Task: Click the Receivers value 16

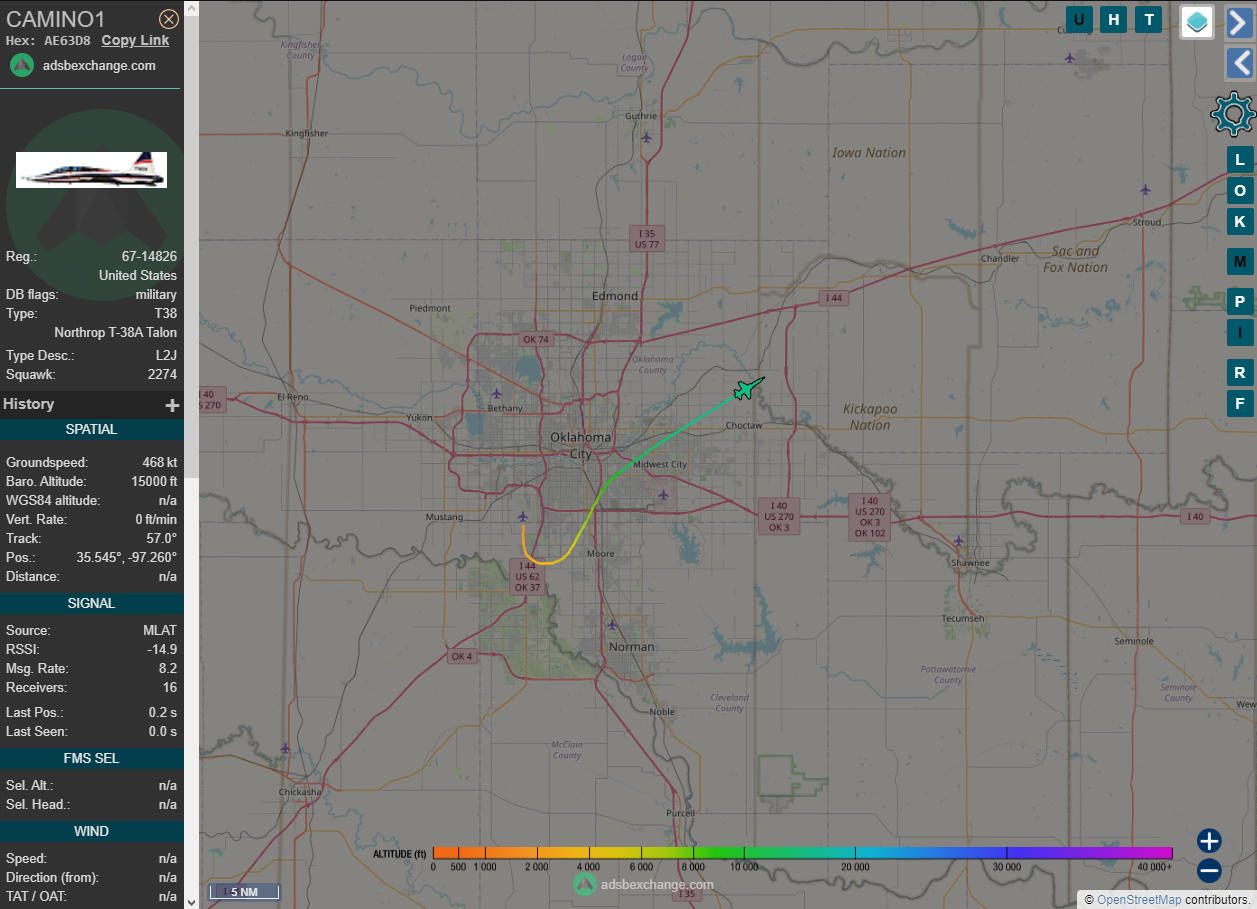Action: pyautogui.click(x=170, y=688)
